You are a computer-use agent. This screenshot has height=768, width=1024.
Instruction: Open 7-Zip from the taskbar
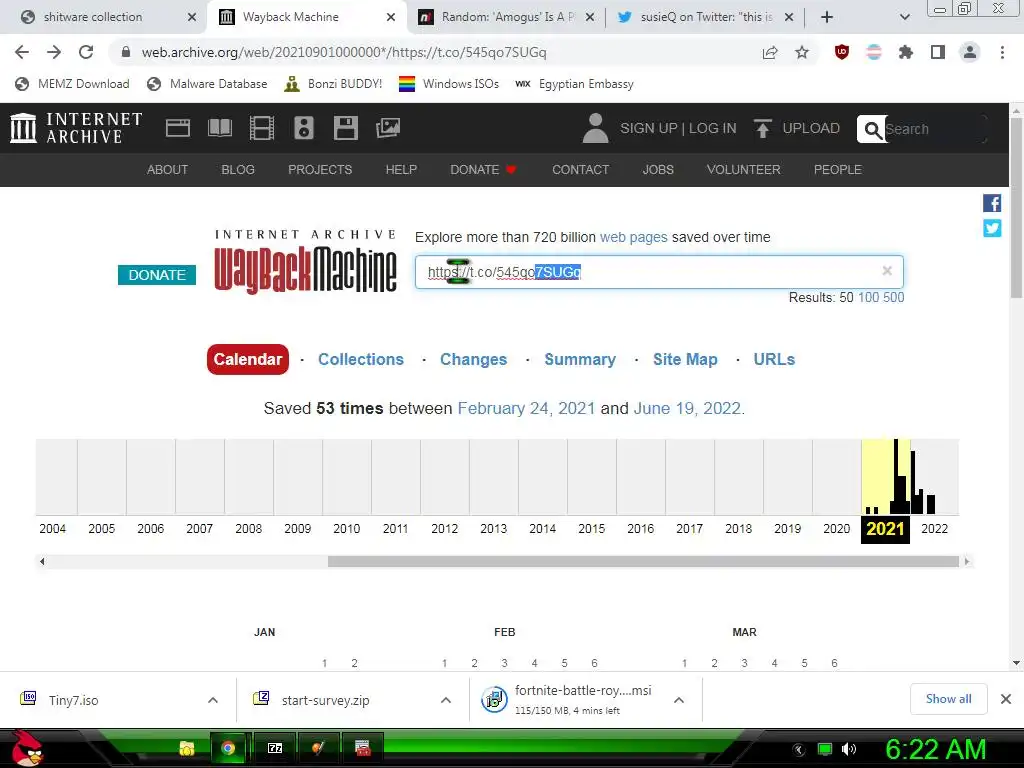coord(276,748)
